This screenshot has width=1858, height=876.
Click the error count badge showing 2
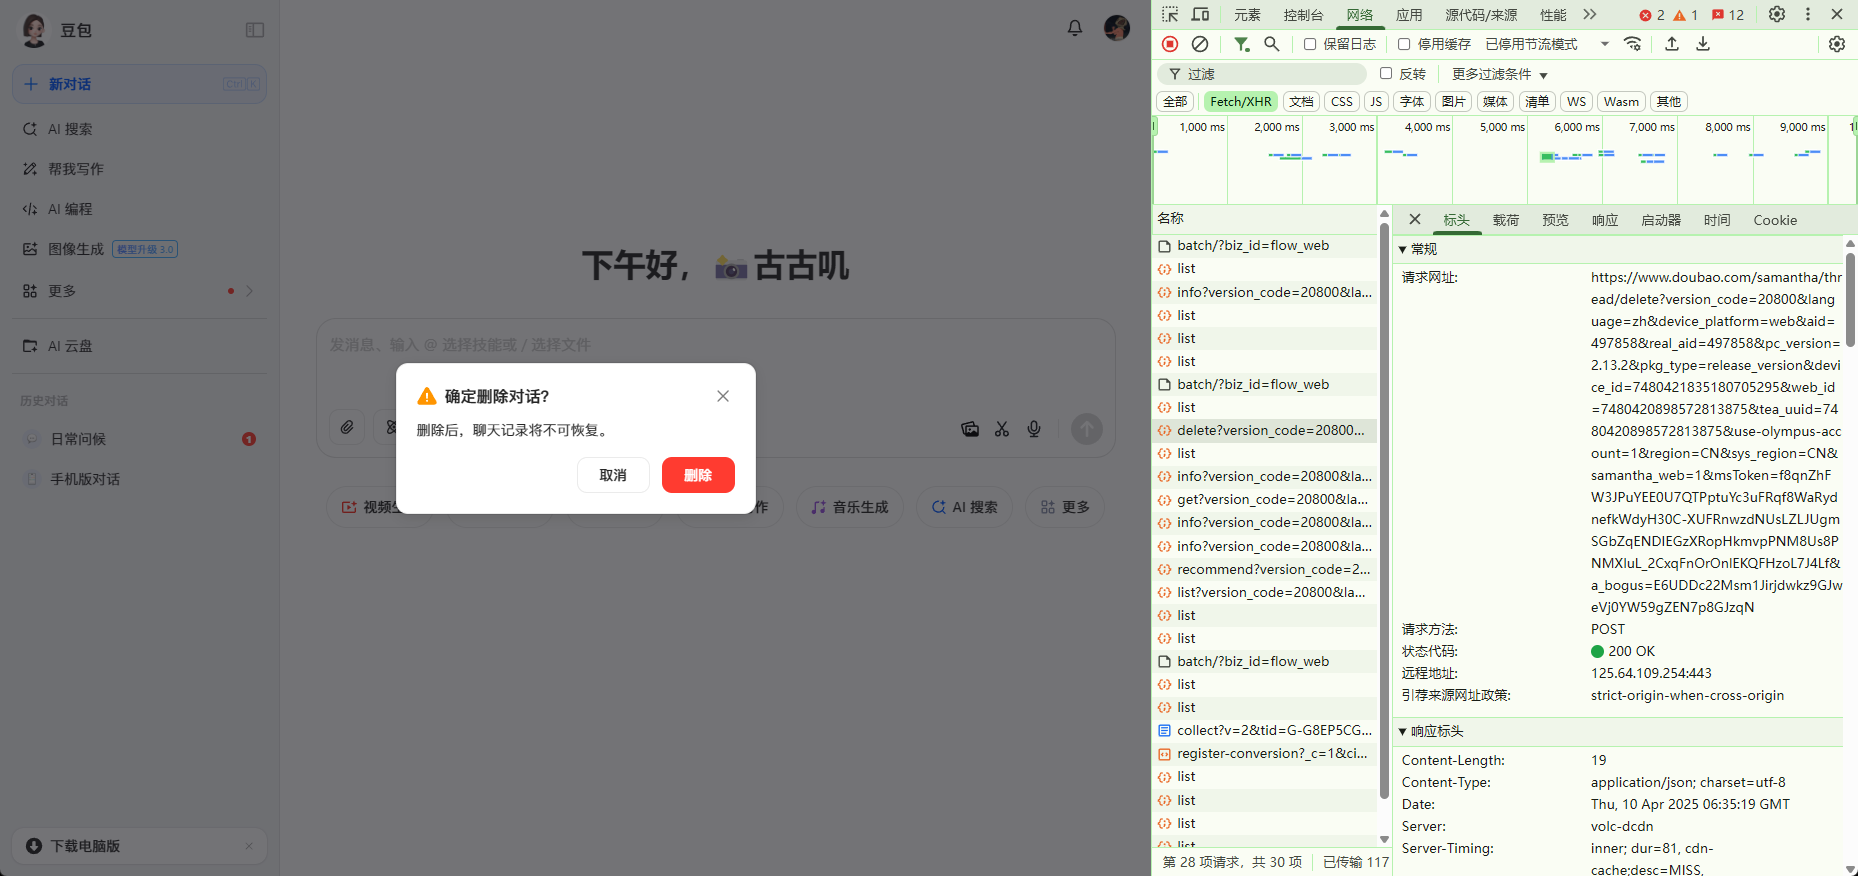[1652, 15]
